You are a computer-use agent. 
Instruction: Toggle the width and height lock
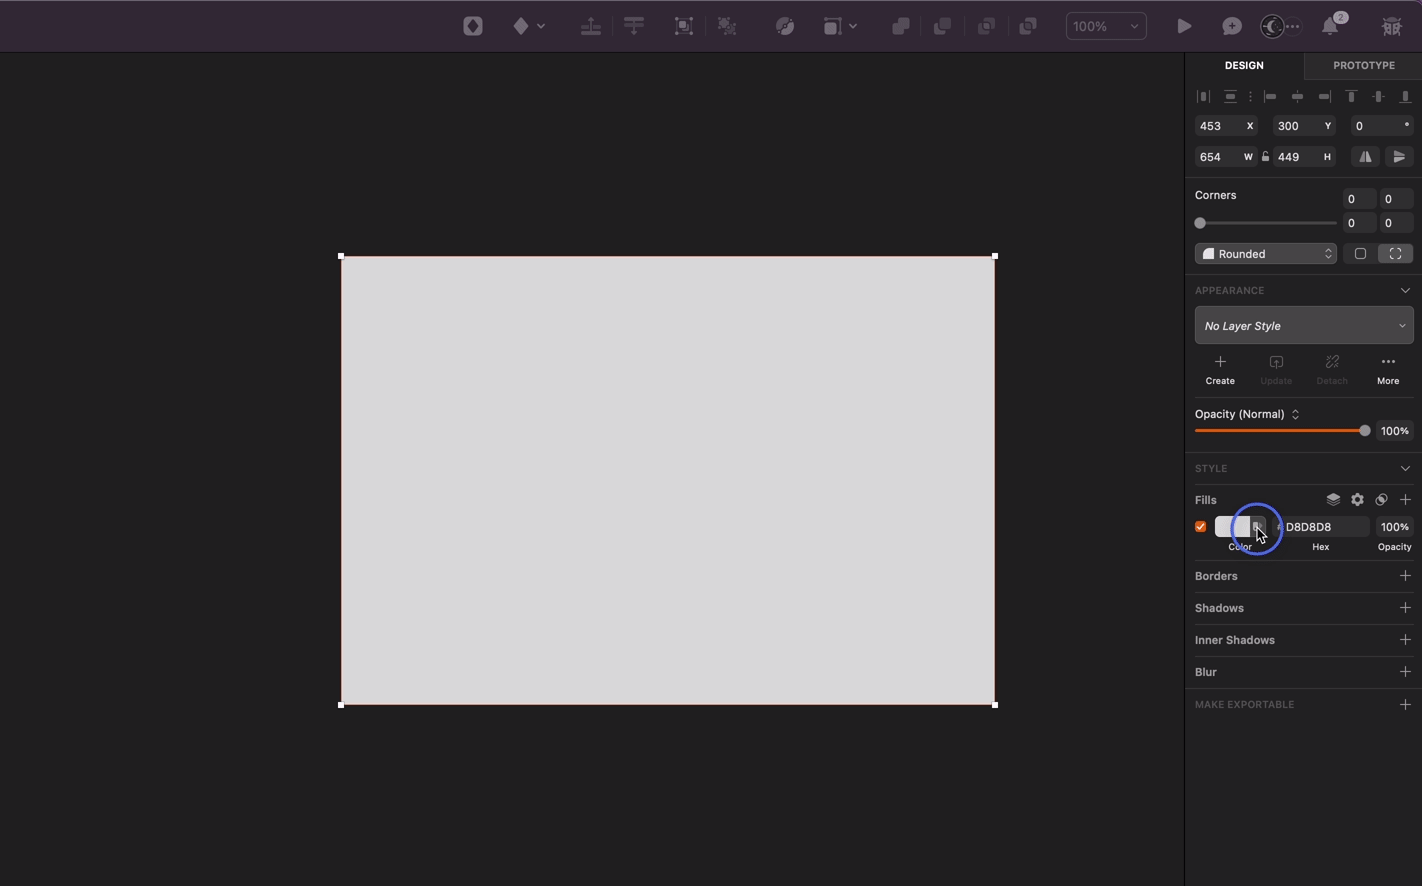point(1264,156)
